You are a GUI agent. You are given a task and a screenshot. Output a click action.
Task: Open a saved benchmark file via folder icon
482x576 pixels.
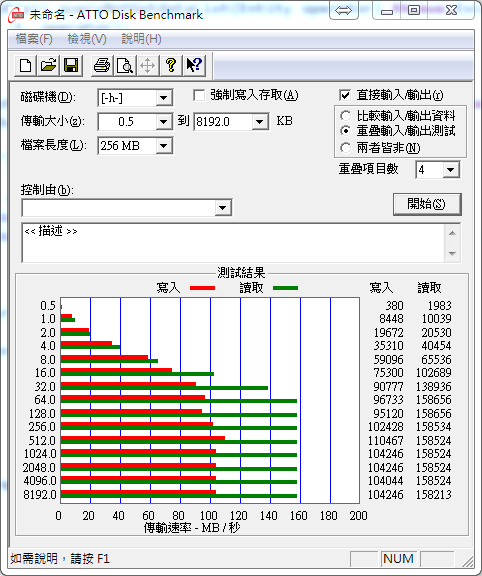tap(48, 66)
